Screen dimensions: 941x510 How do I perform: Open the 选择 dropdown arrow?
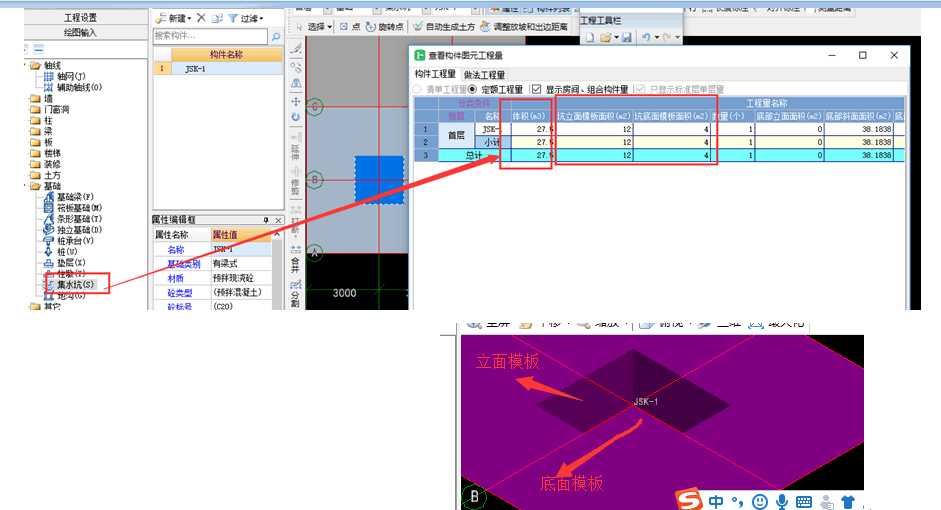coord(330,27)
